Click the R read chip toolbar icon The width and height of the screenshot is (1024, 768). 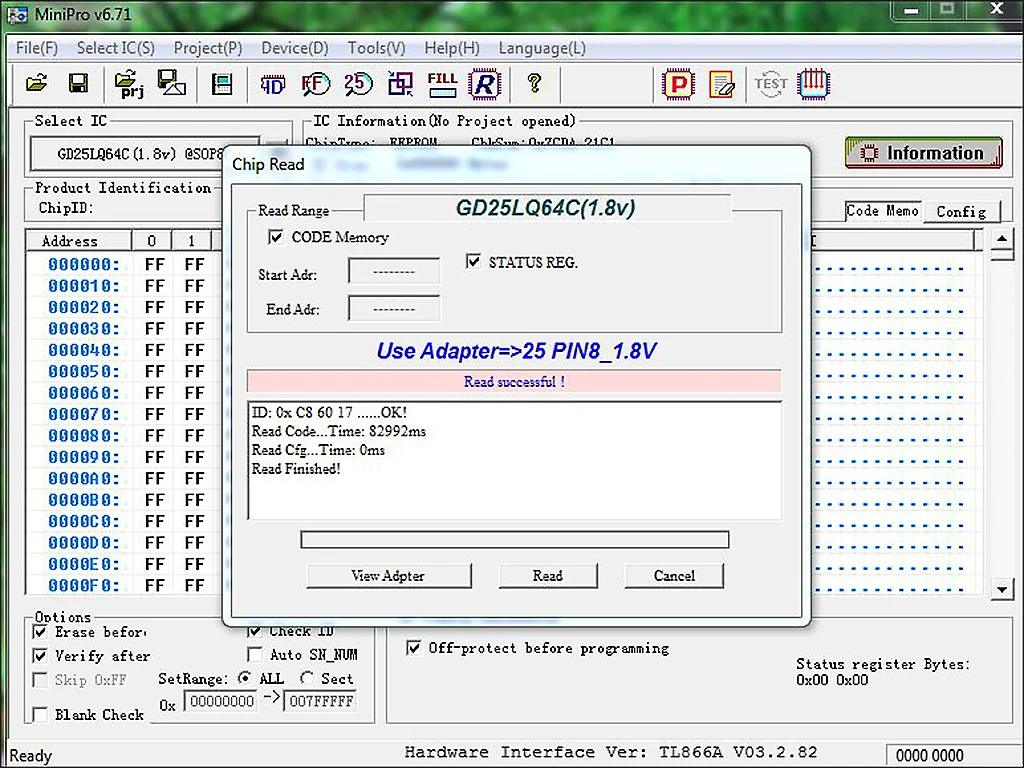(x=485, y=84)
